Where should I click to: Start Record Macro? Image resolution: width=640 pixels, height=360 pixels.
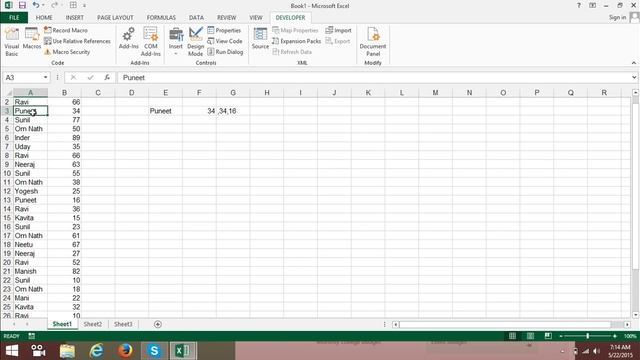point(66,30)
